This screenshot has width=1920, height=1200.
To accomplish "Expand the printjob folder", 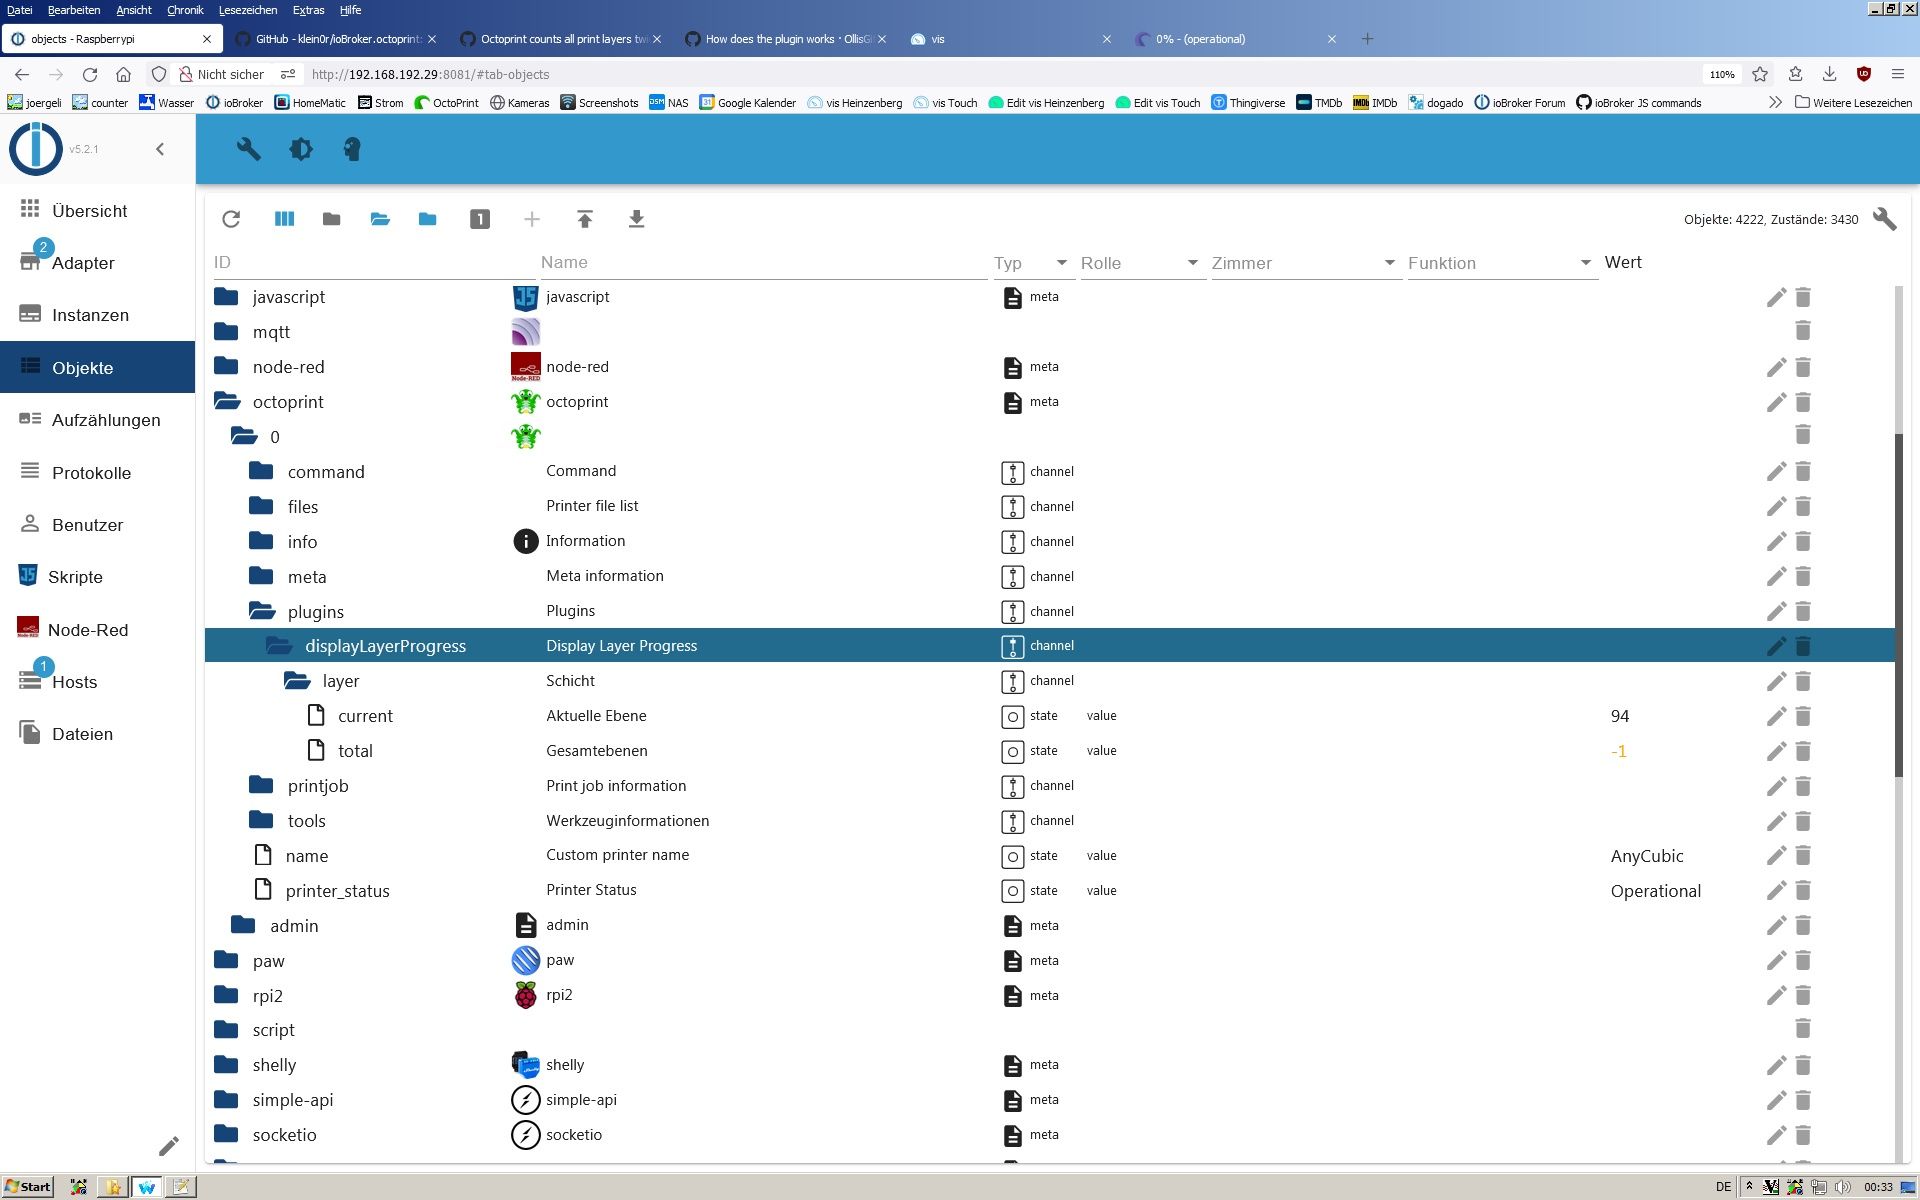I will 261,785.
